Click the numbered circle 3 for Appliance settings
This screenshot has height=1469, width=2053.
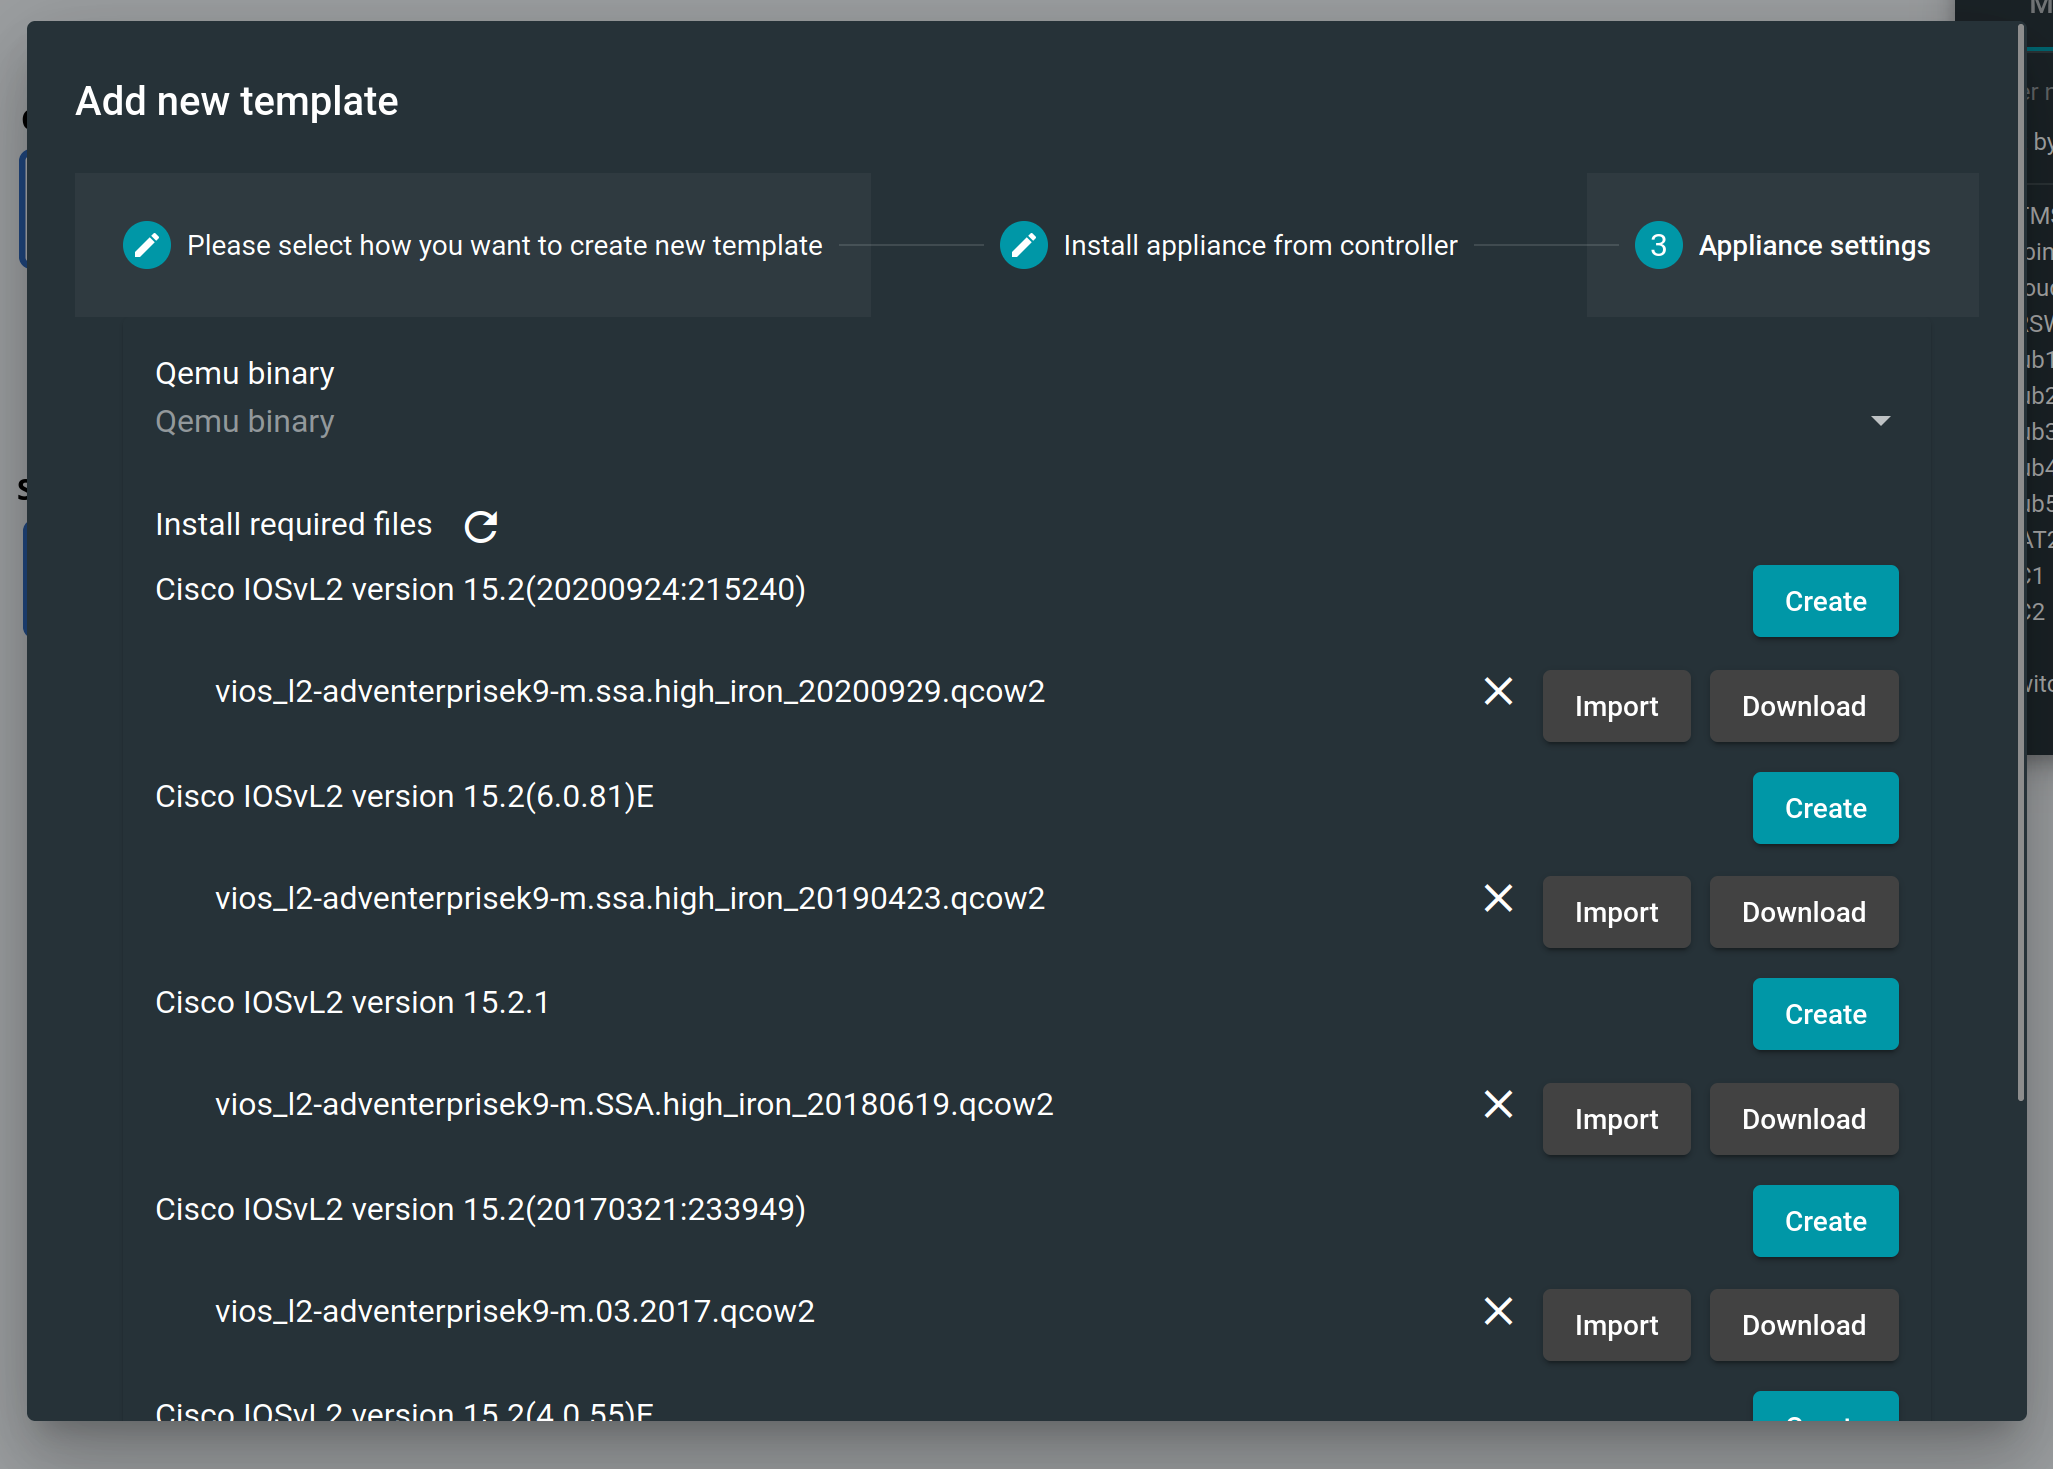click(1658, 245)
